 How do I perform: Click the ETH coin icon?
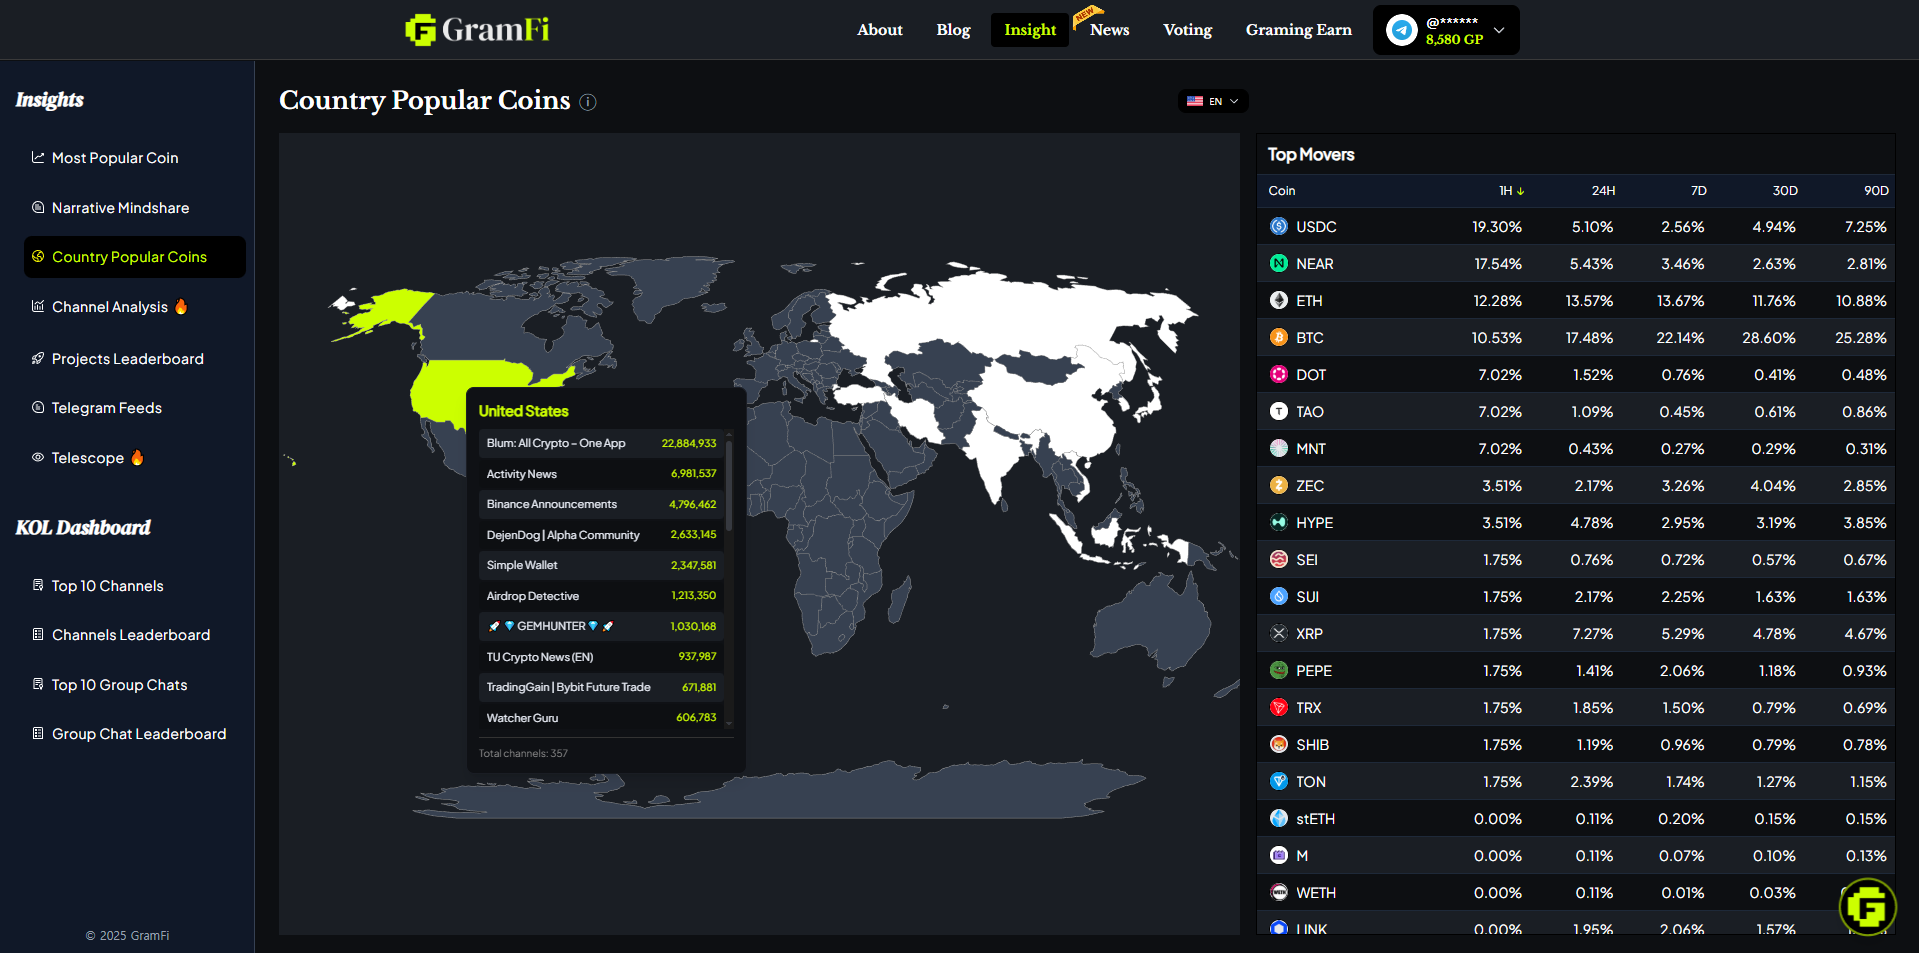tap(1278, 301)
